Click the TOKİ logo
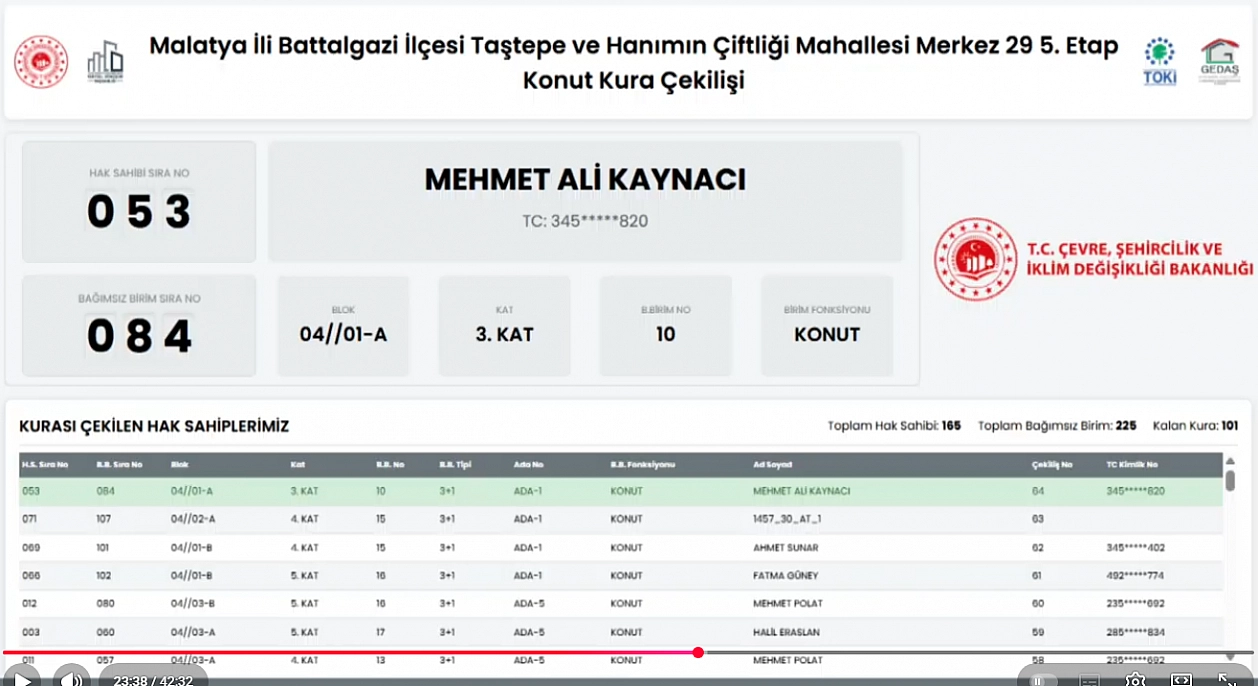Image resolution: width=1258 pixels, height=686 pixels. click(x=1160, y=62)
